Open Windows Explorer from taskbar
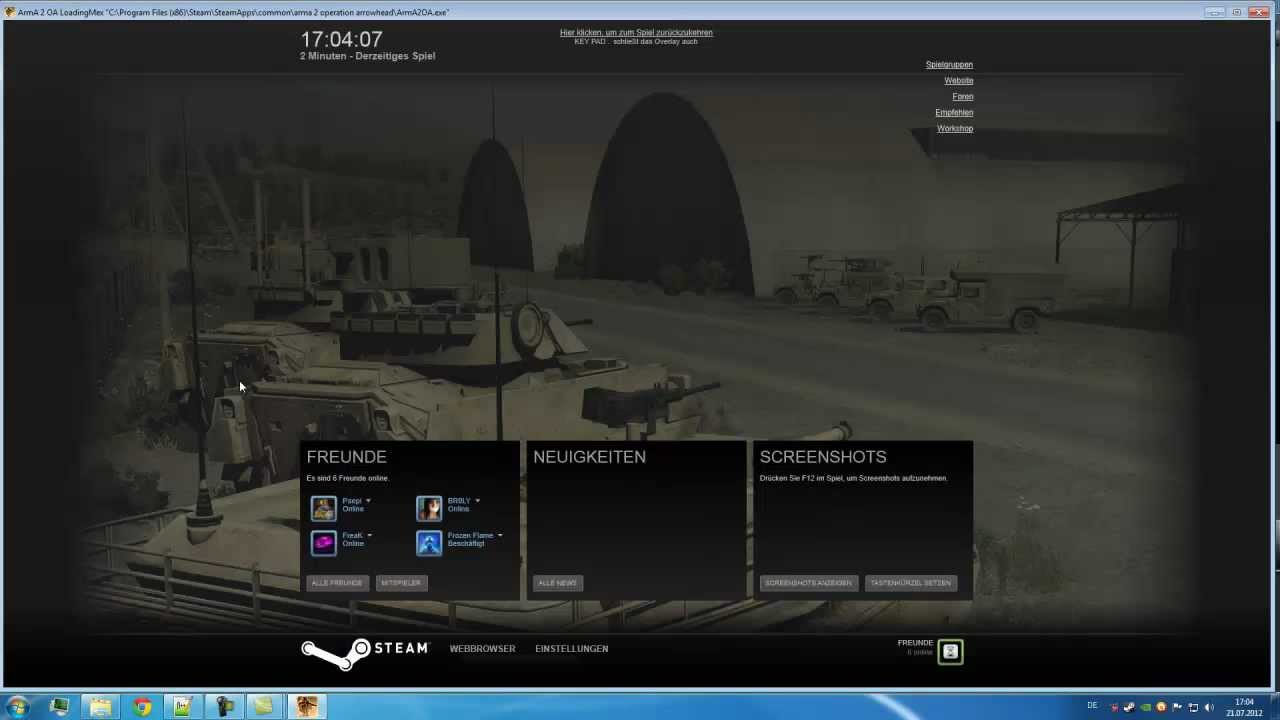The image size is (1280, 720). tap(100, 707)
